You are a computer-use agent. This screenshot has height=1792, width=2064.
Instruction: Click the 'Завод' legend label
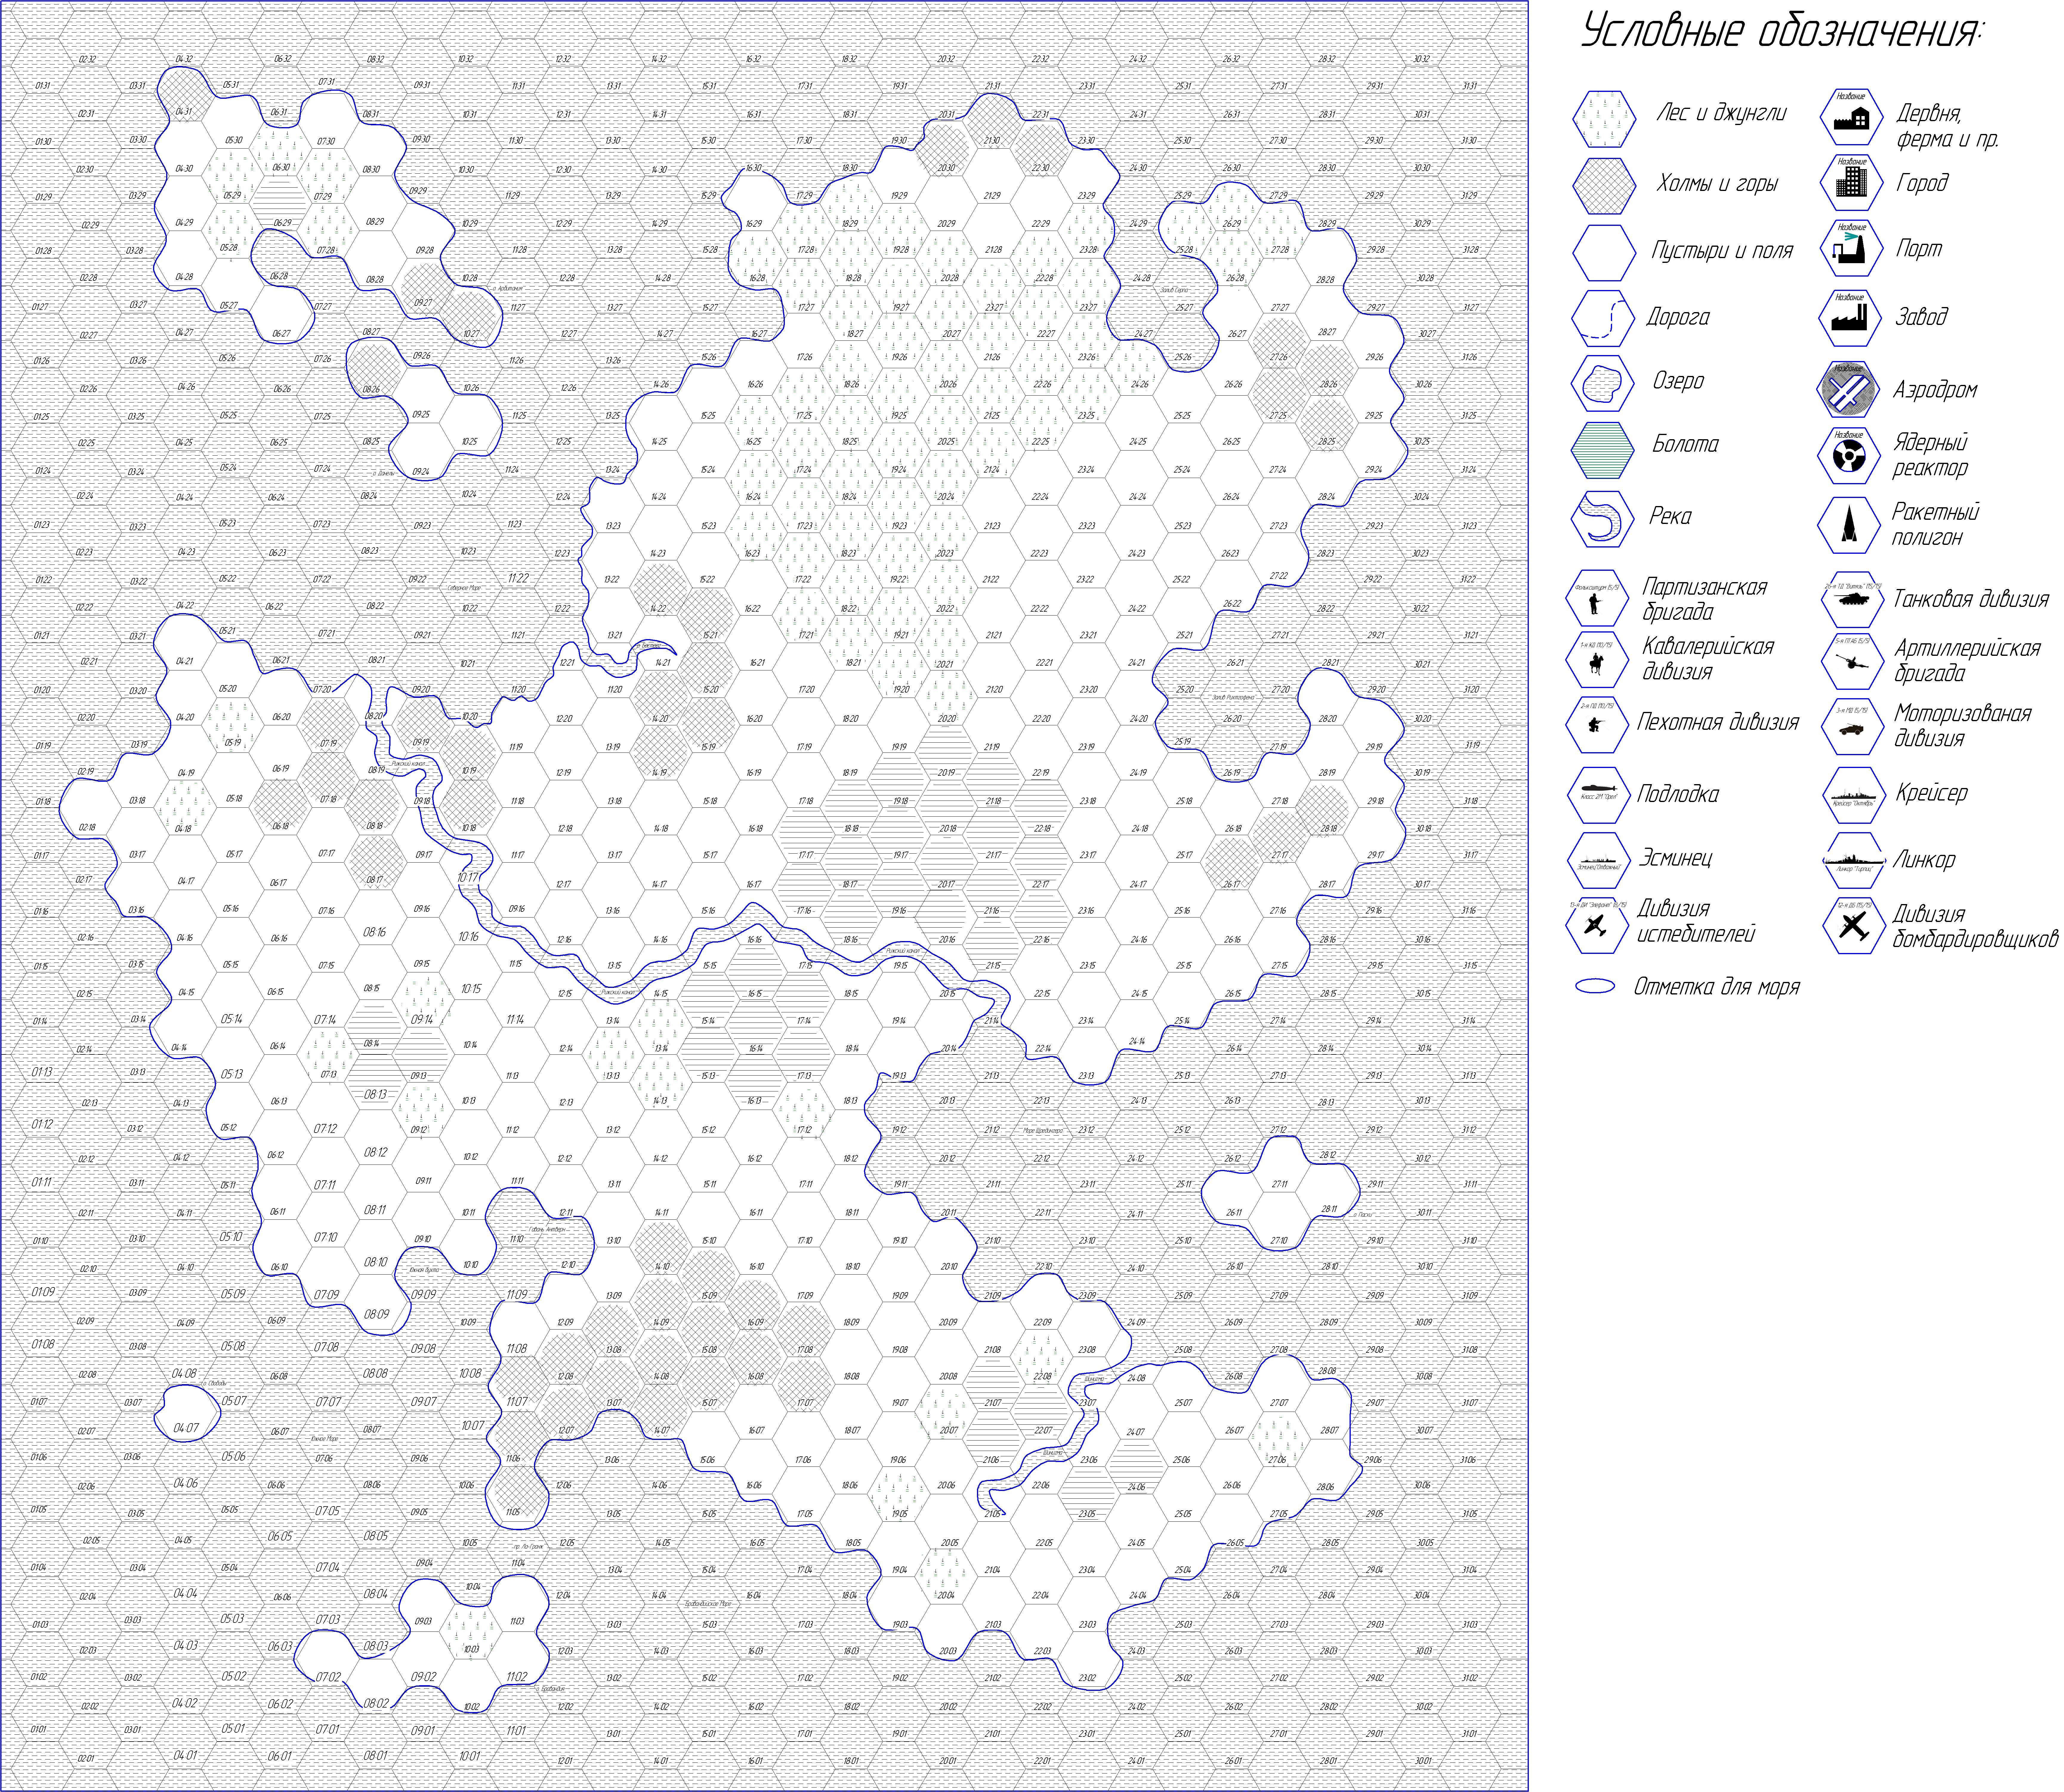click(1921, 317)
